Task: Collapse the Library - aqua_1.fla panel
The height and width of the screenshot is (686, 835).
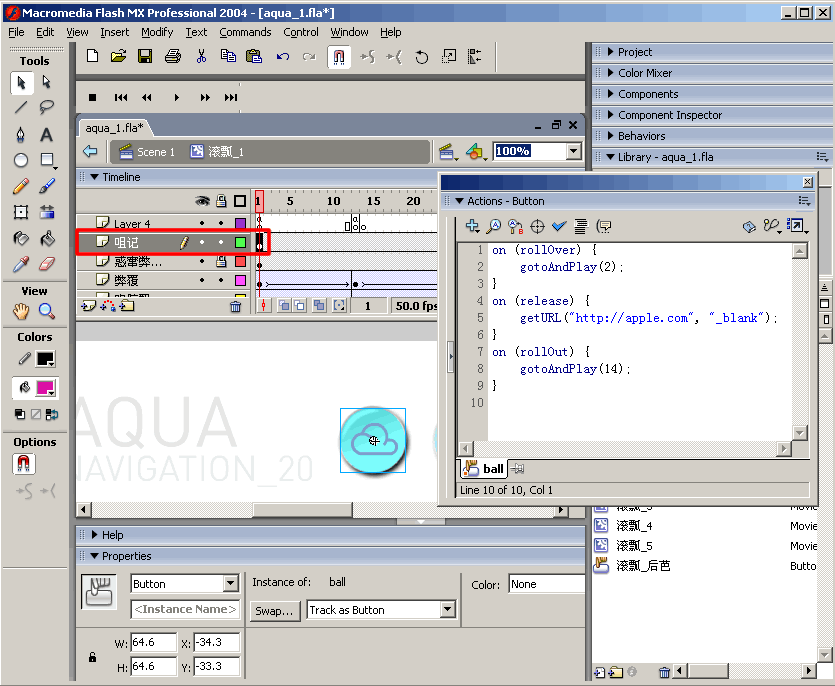Action: pyautogui.click(x=611, y=157)
